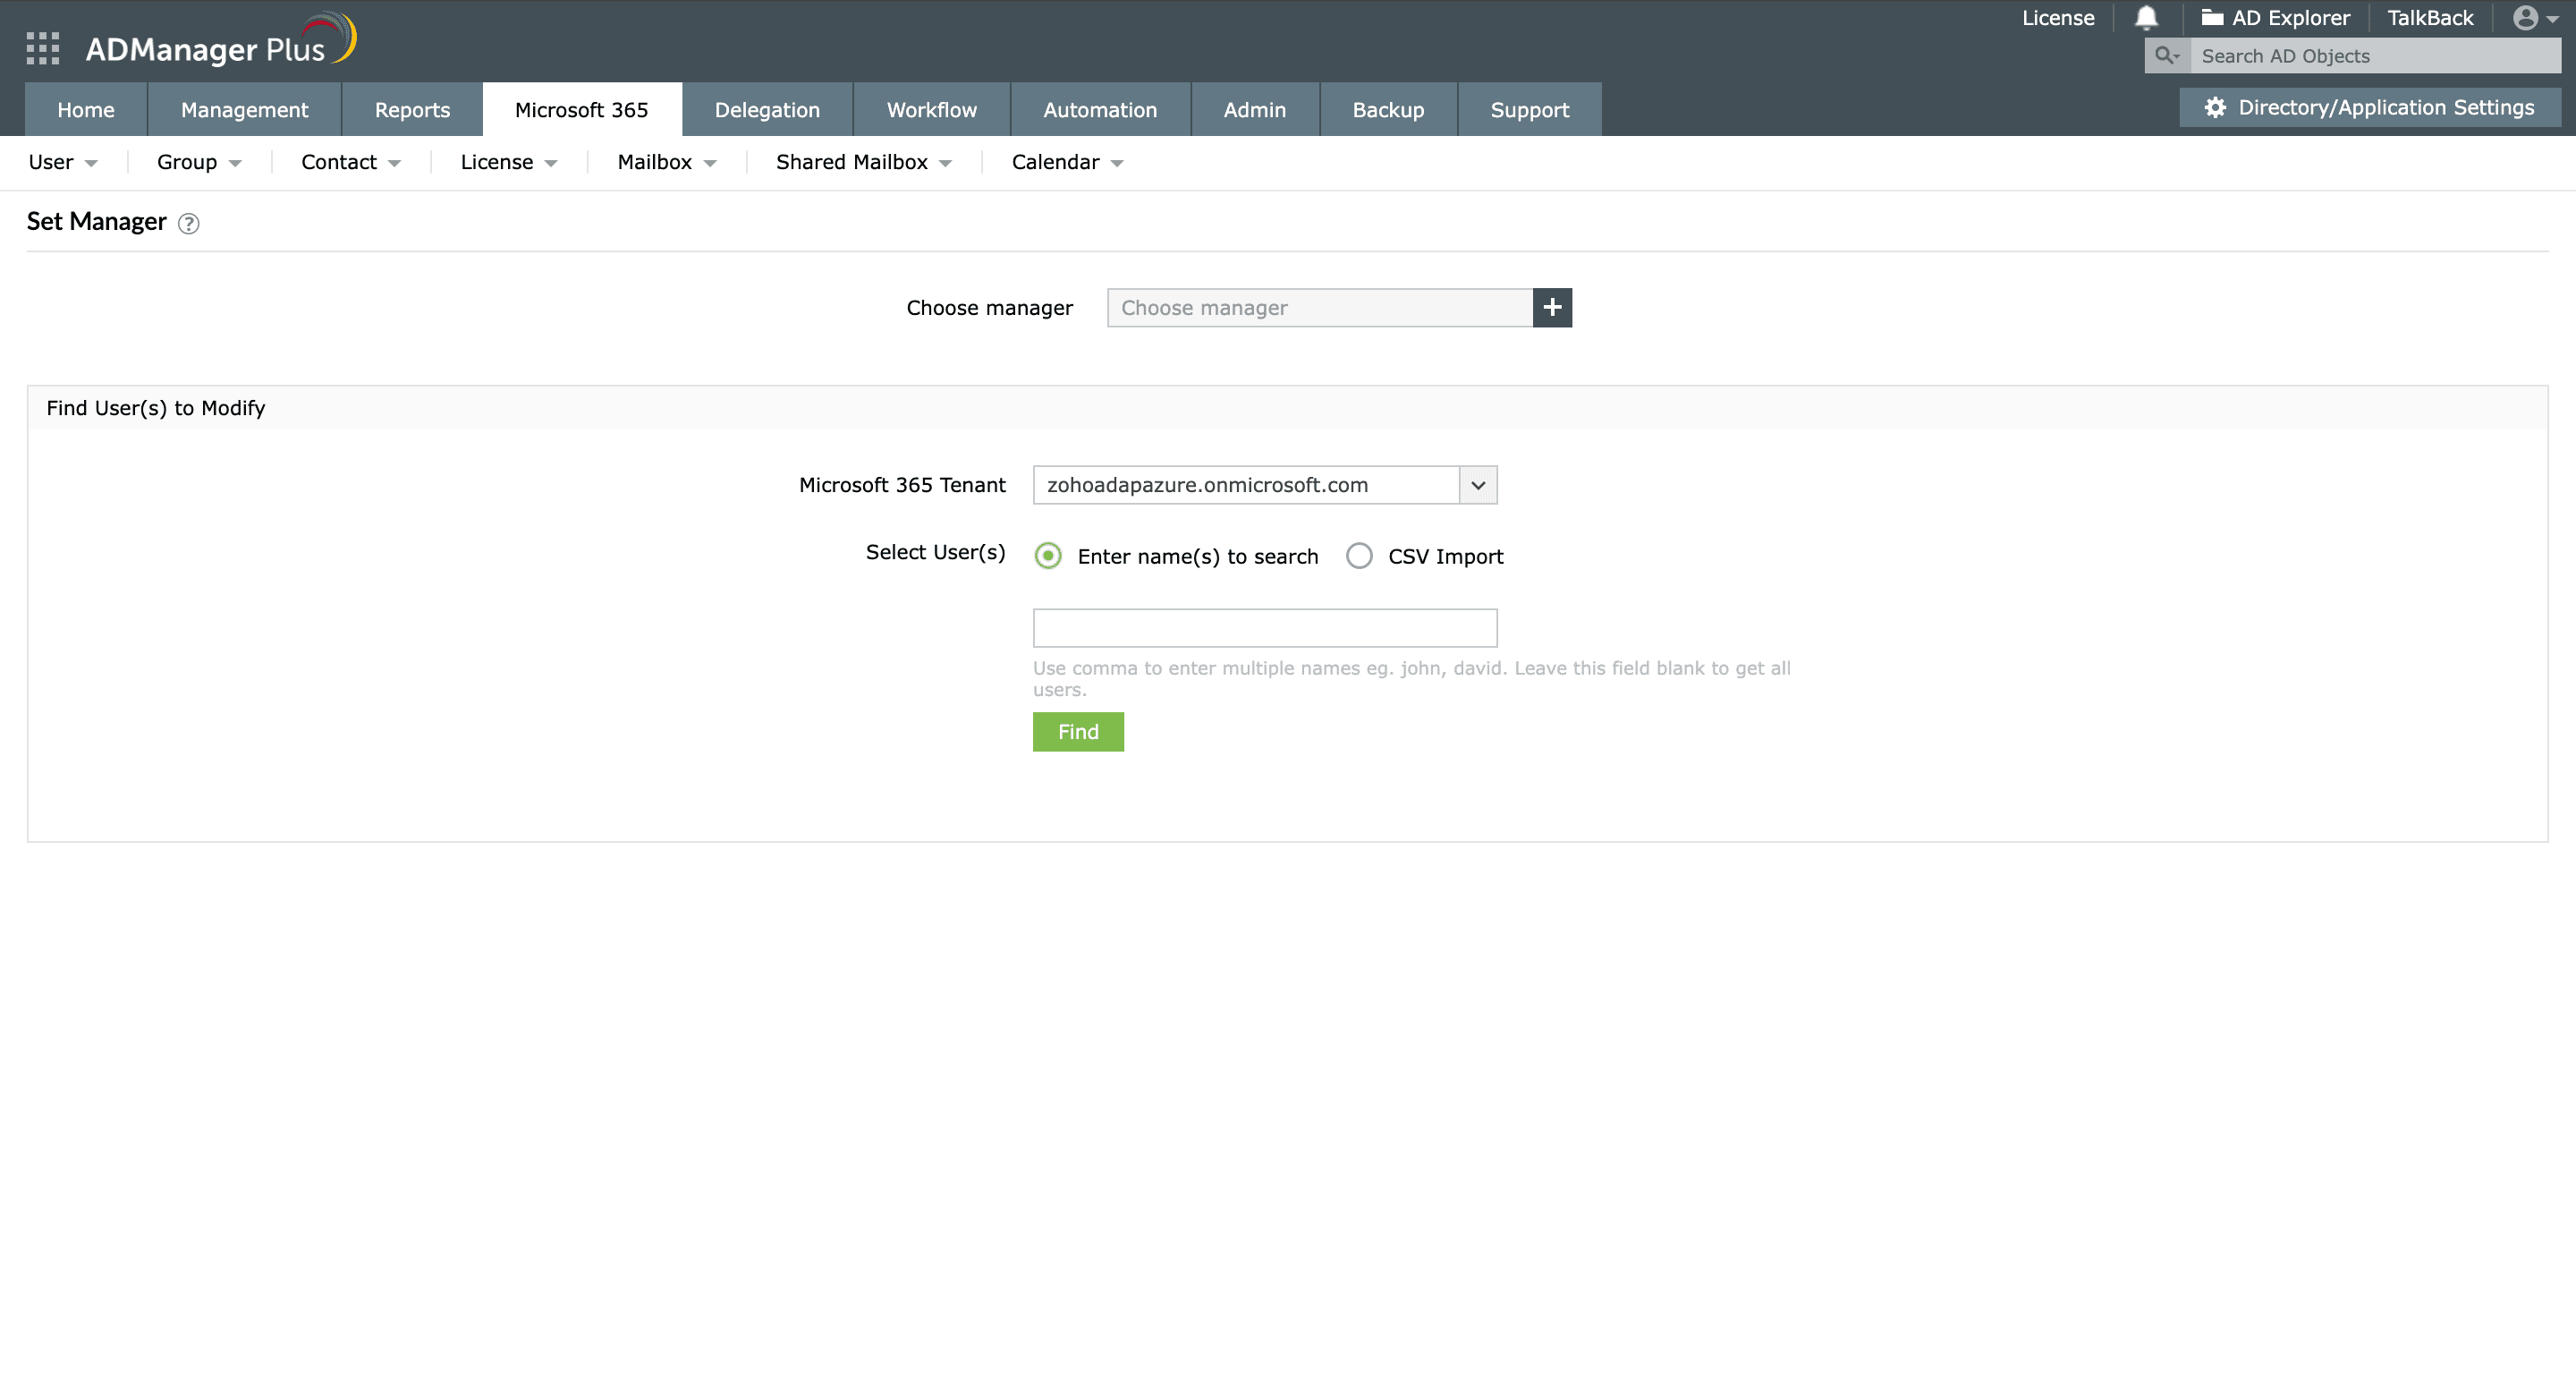2576x1394 pixels.
Task: Expand the Calendar menu
Action: (x=1064, y=161)
